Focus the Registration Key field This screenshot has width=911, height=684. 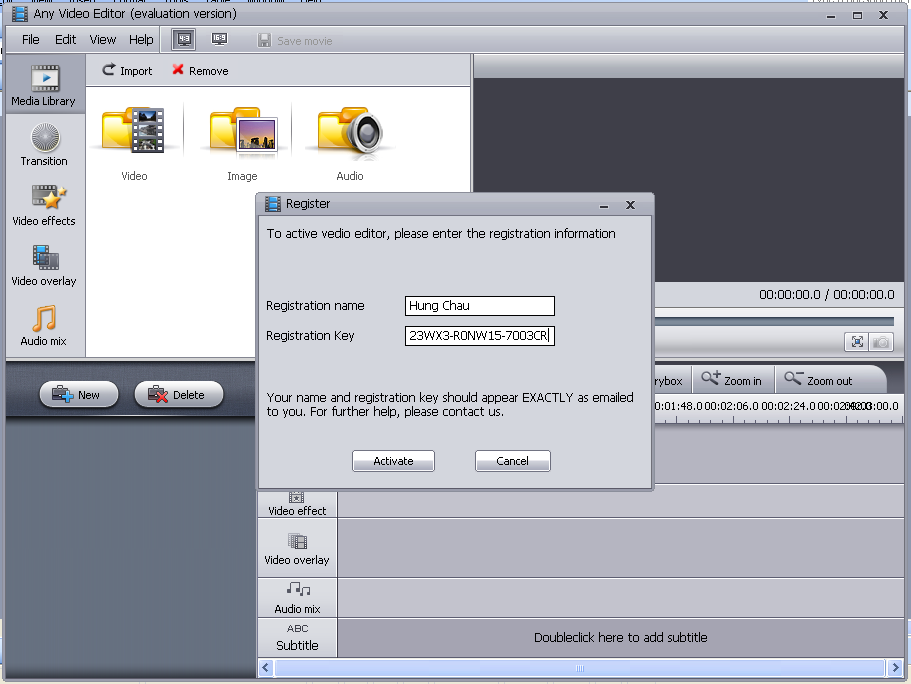coord(480,336)
